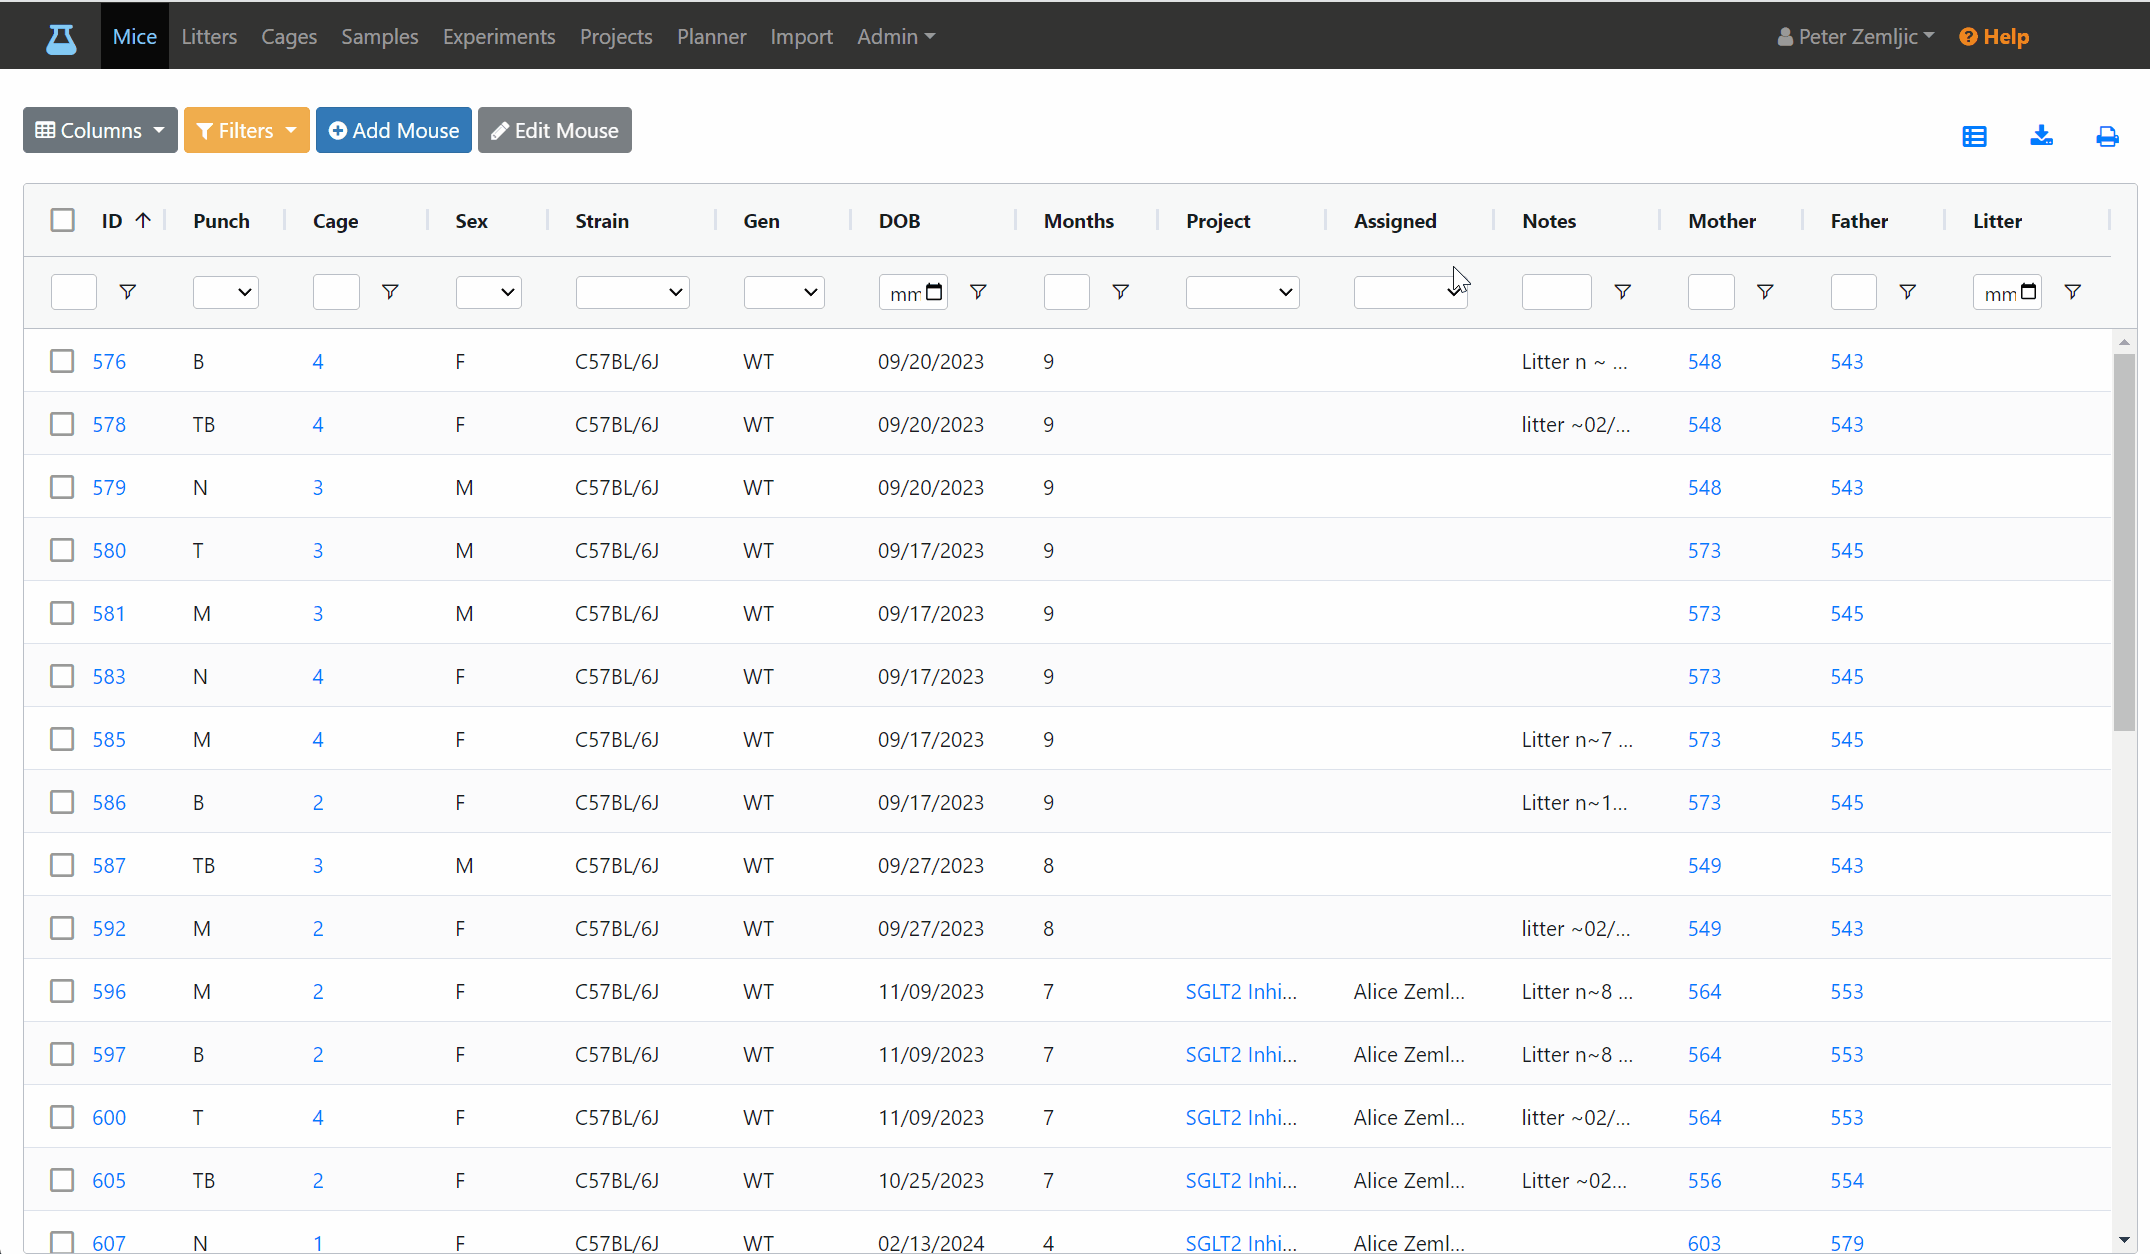Click the orange Help question icon

1967,37
